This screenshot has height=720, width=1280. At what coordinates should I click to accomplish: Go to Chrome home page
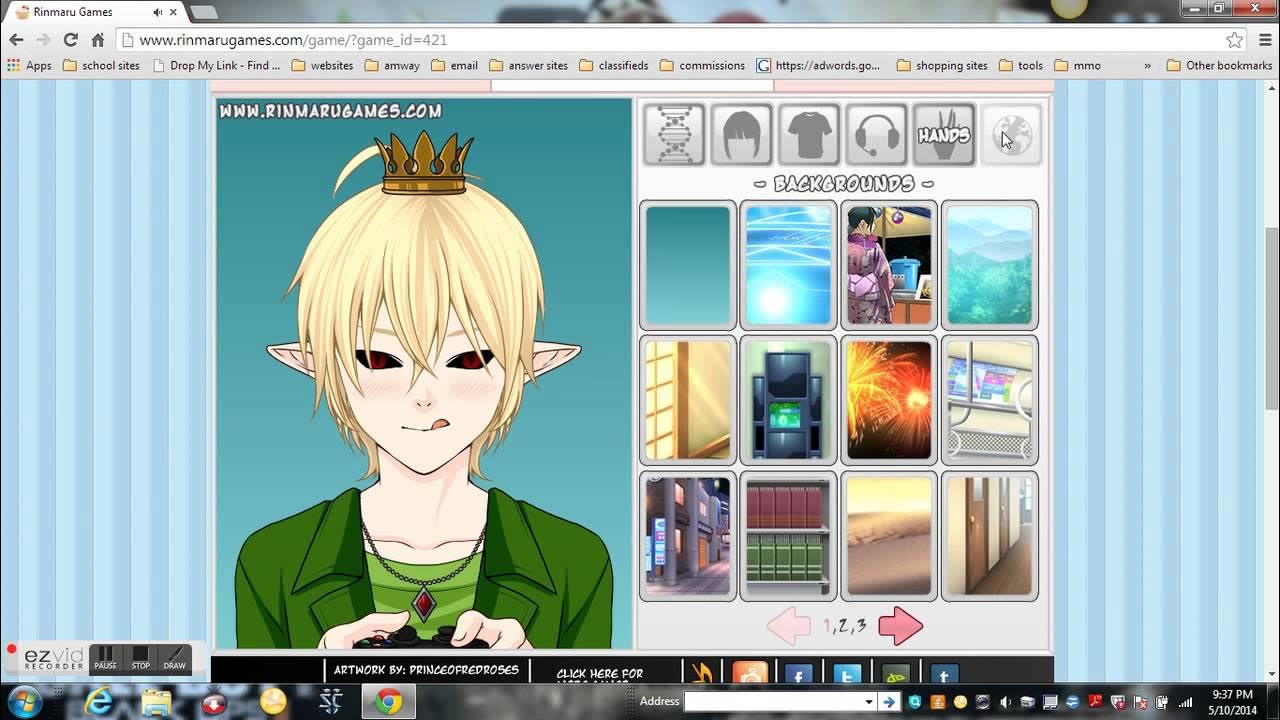[97, 40]
